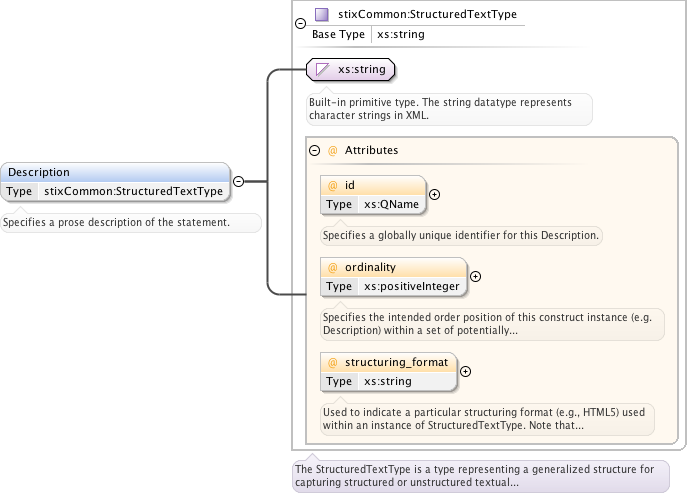The height and width of the screenshot is (496, 688).
Task: Click the structuring_format annotation about HTML5
Action: [486, 418]
